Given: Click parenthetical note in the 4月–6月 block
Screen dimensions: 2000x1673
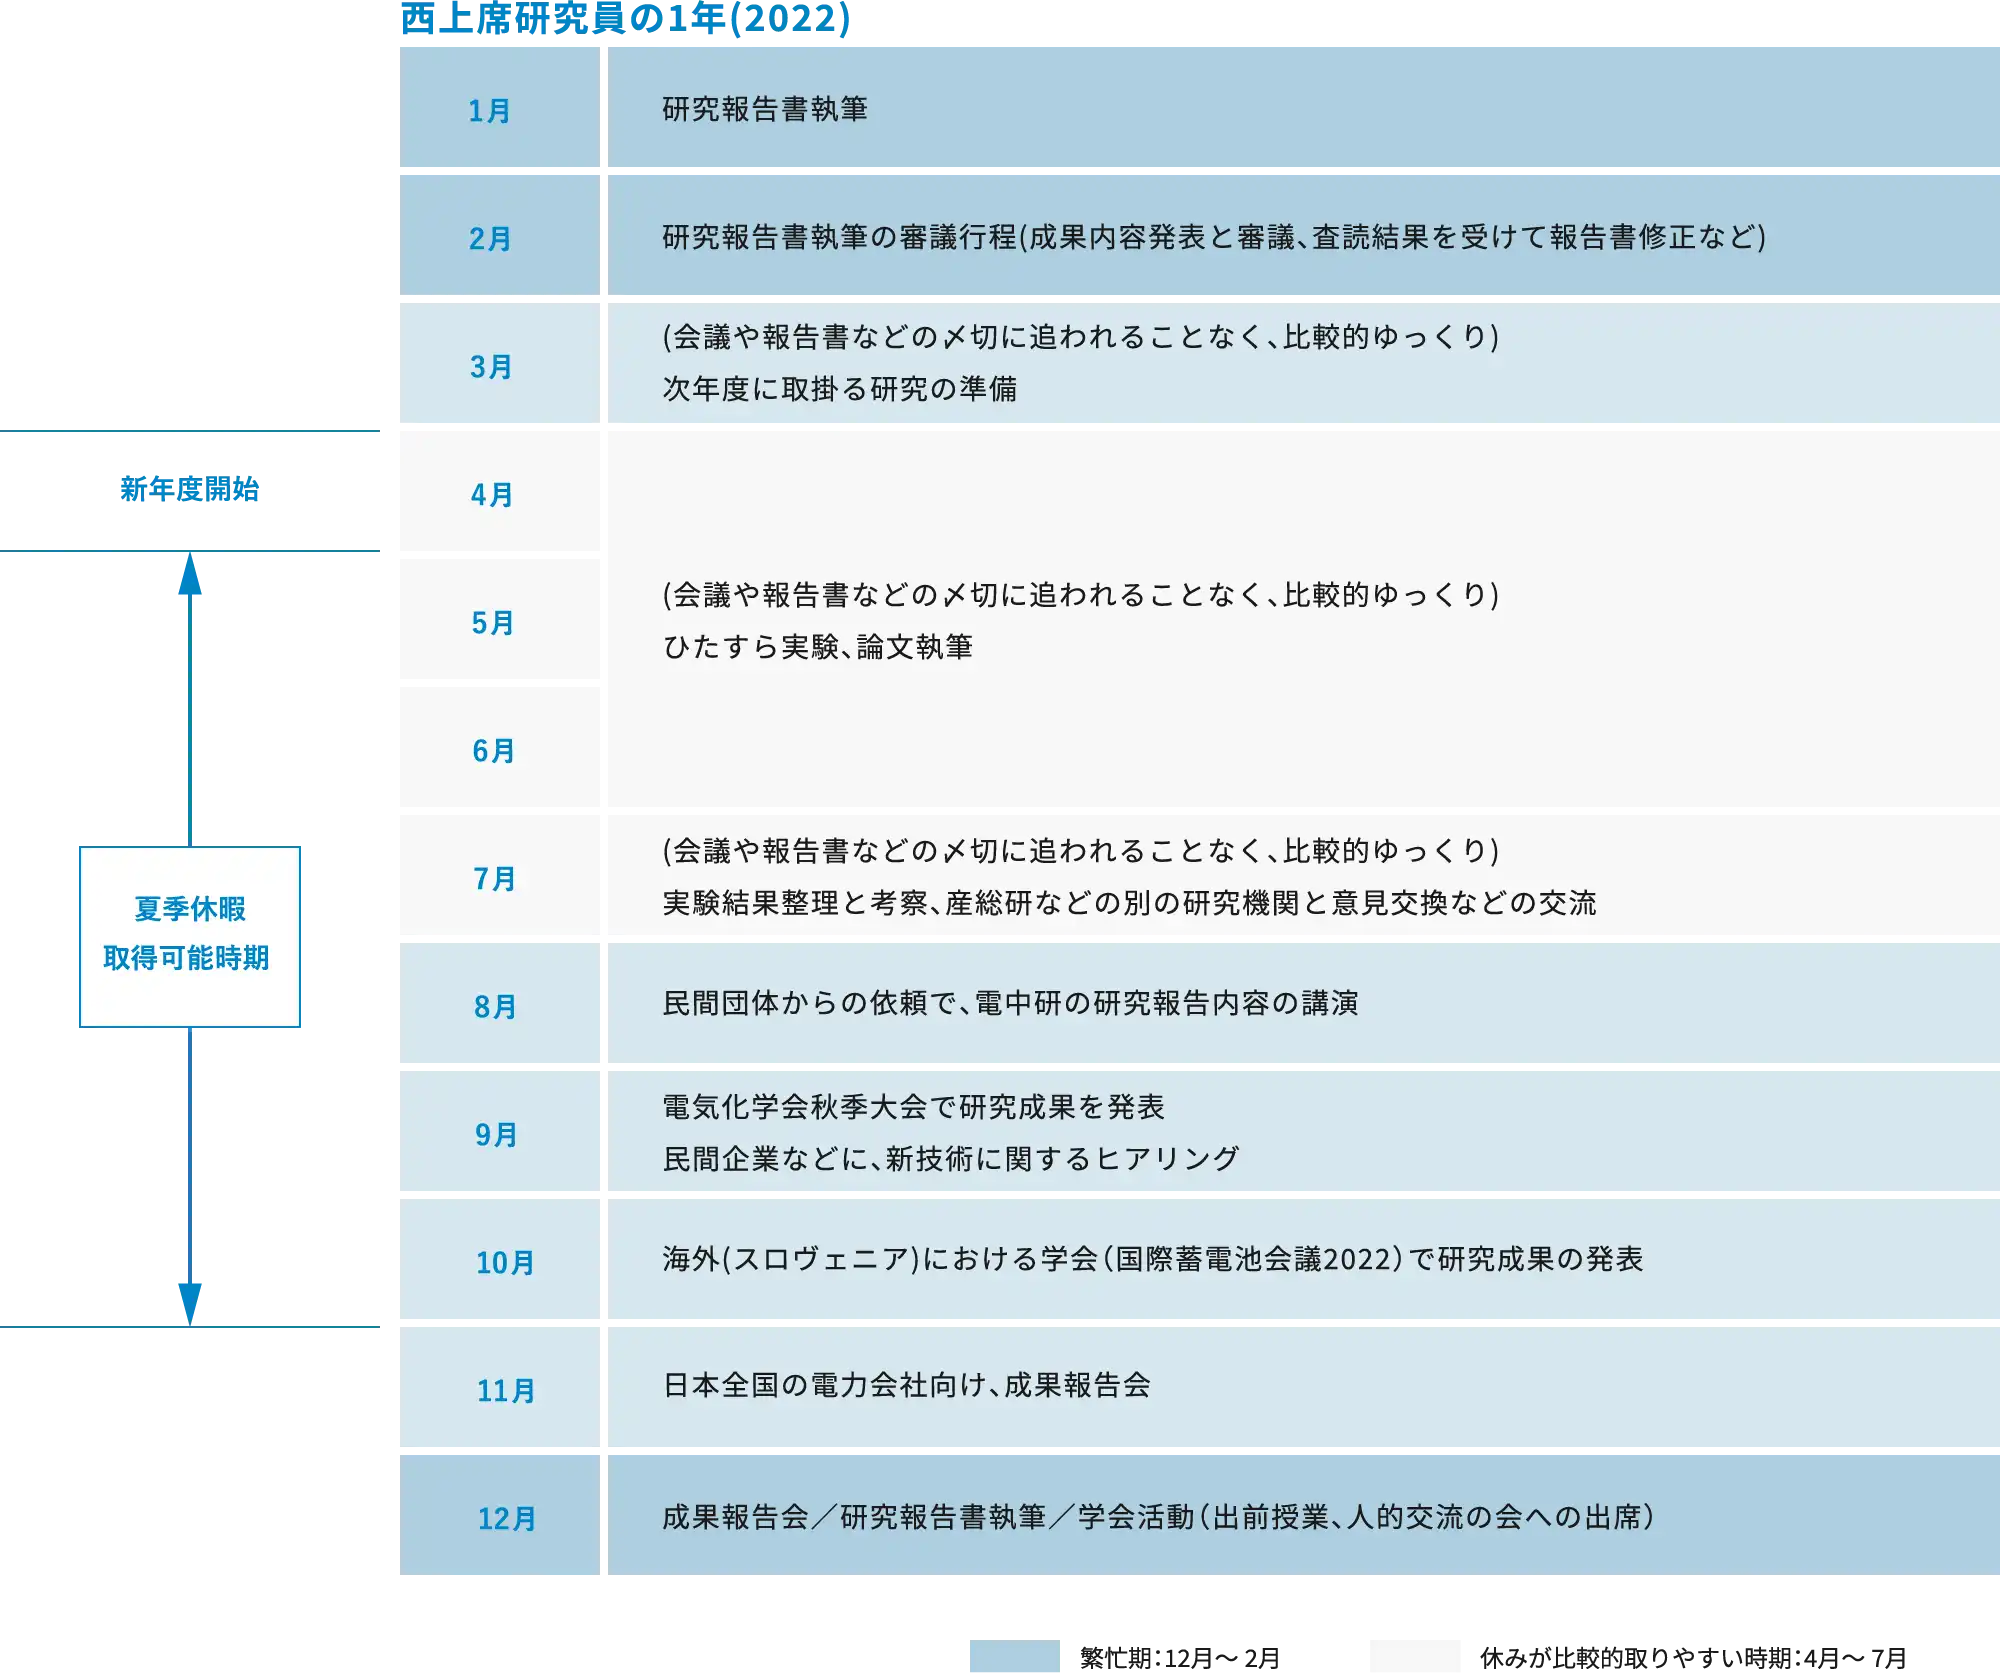Looking at the screenshot, I should [1080, 595].
